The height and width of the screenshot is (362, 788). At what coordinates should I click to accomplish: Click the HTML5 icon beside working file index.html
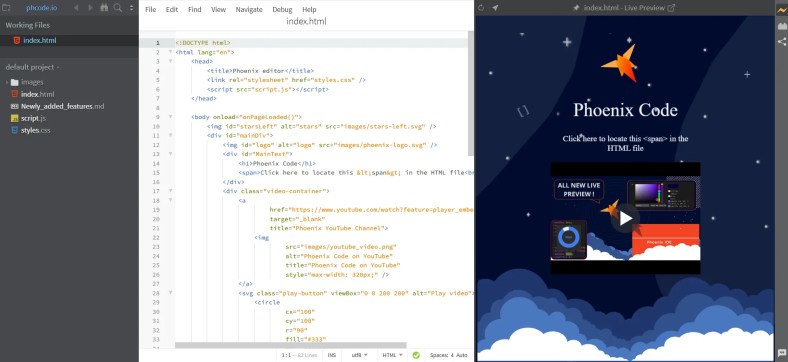click(x=17, y=40)
